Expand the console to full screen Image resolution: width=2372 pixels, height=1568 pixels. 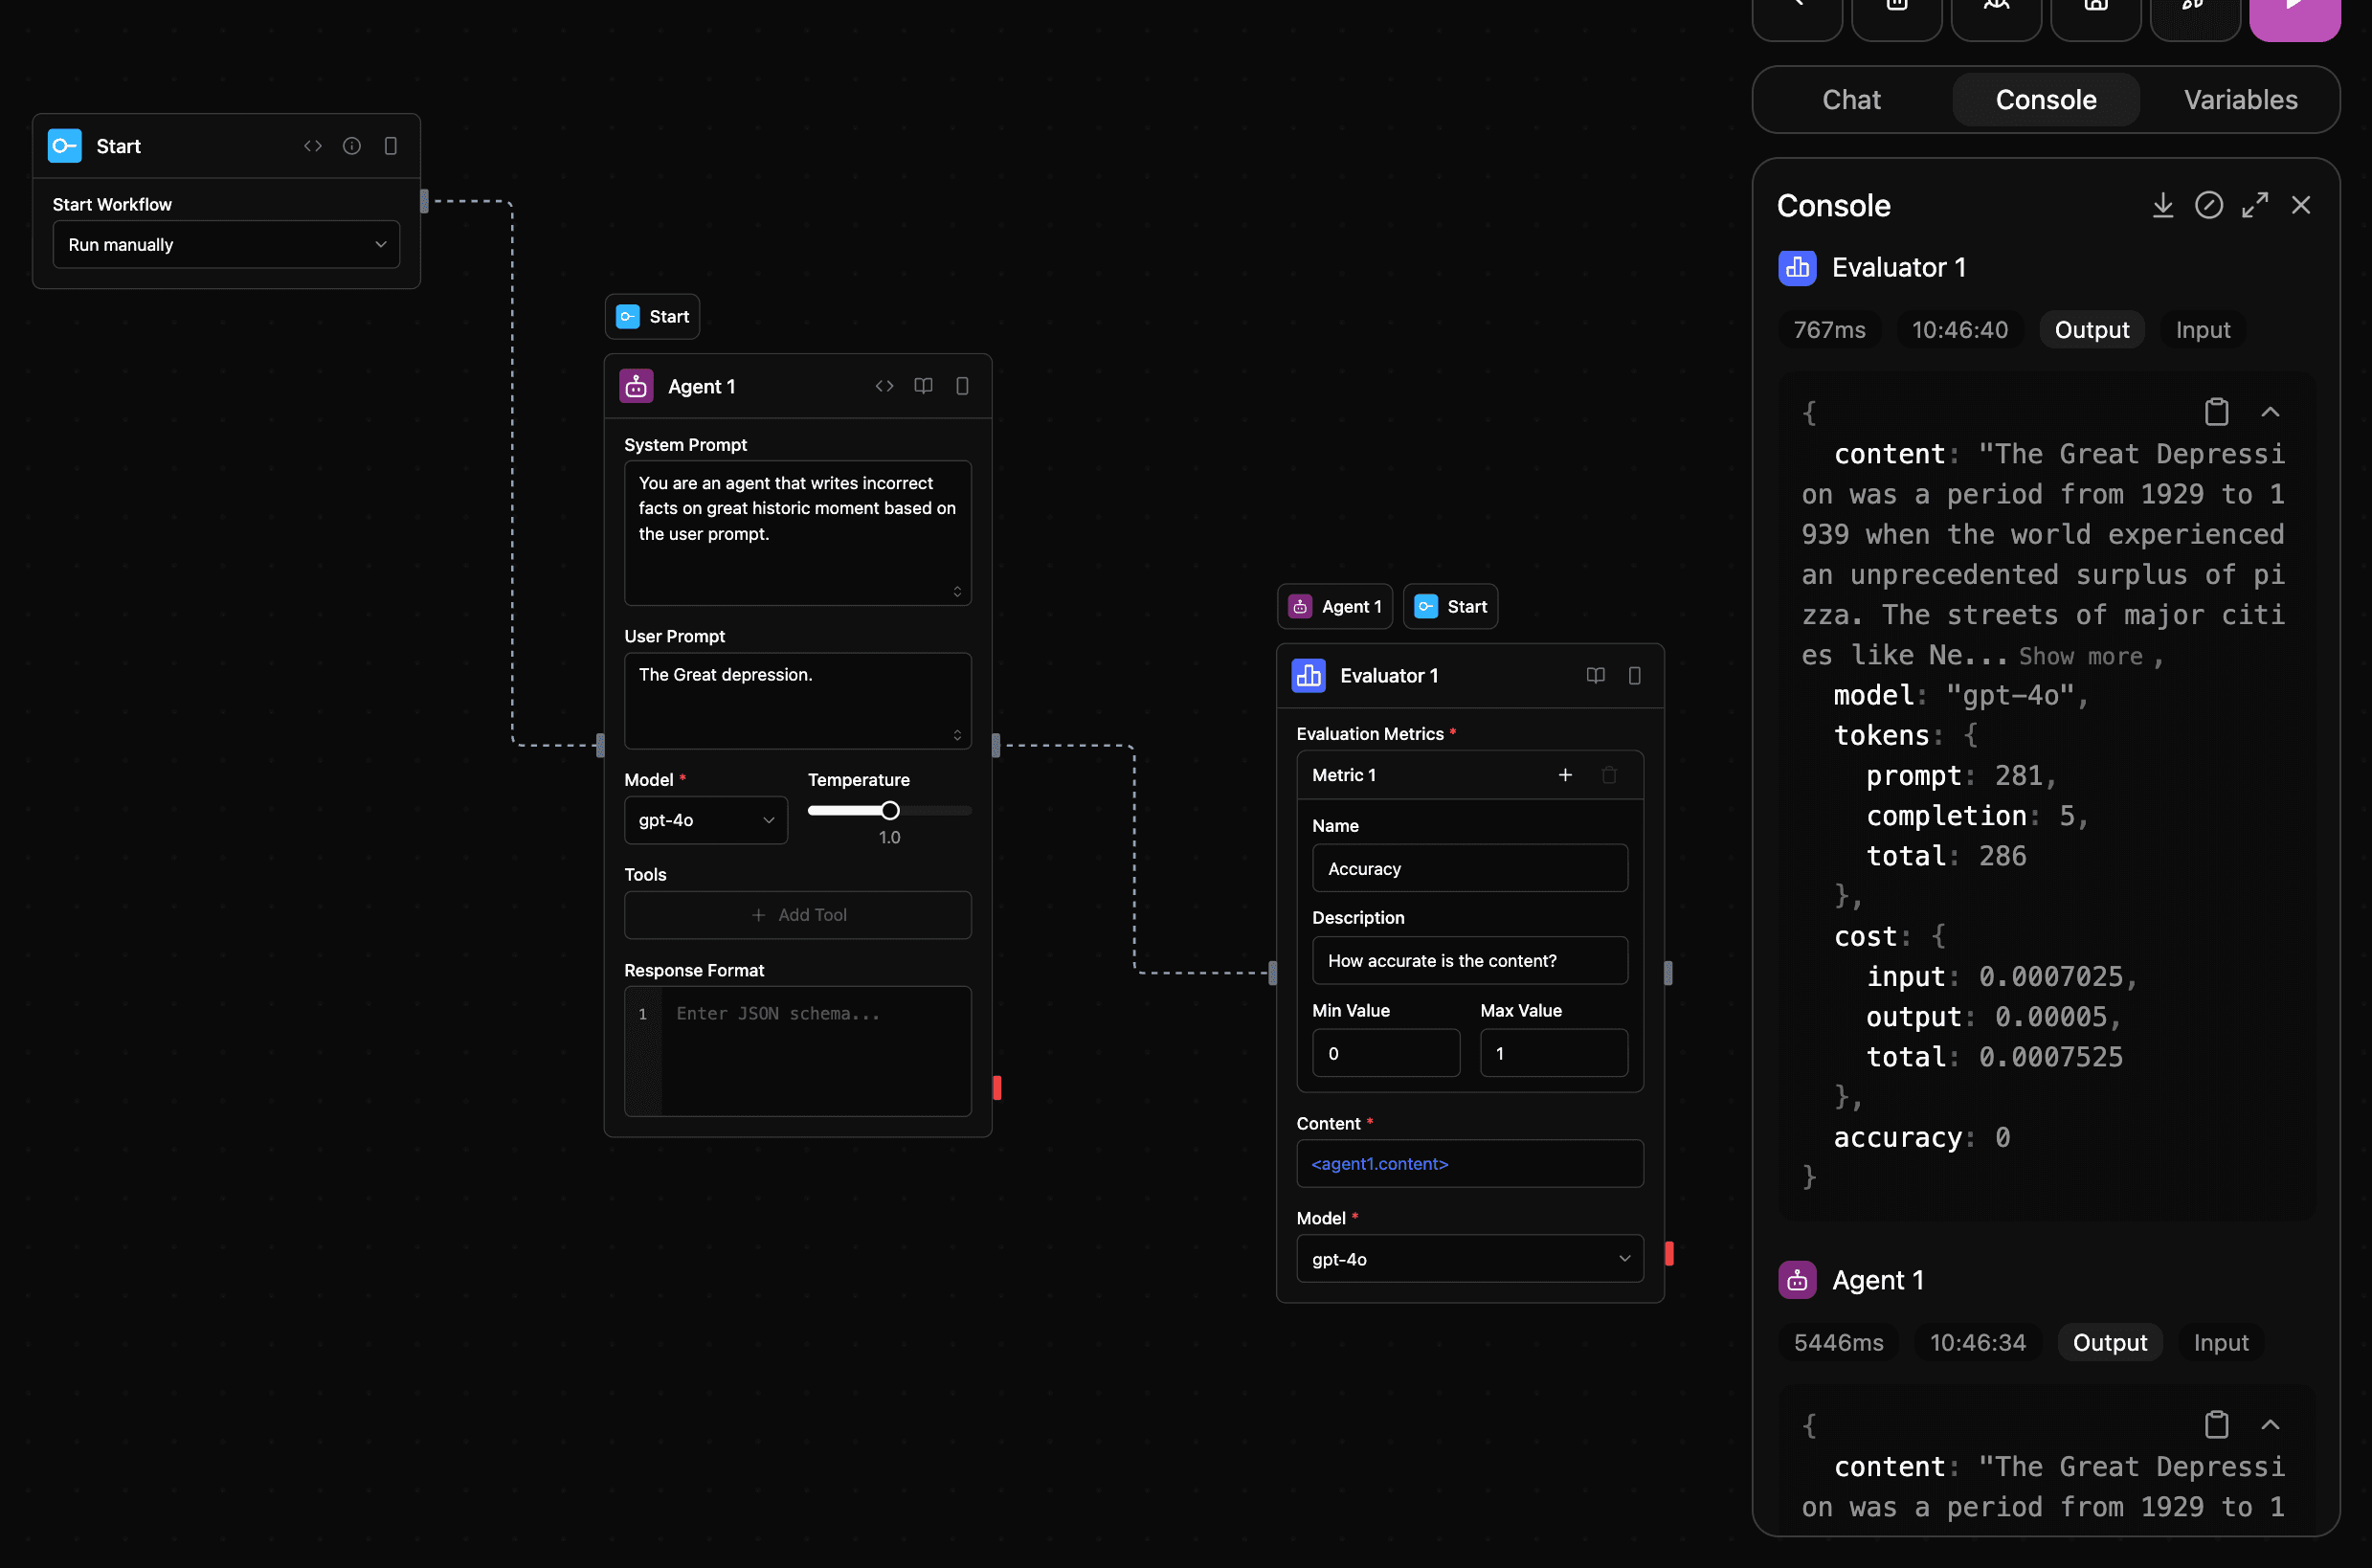click(2255, 205)
